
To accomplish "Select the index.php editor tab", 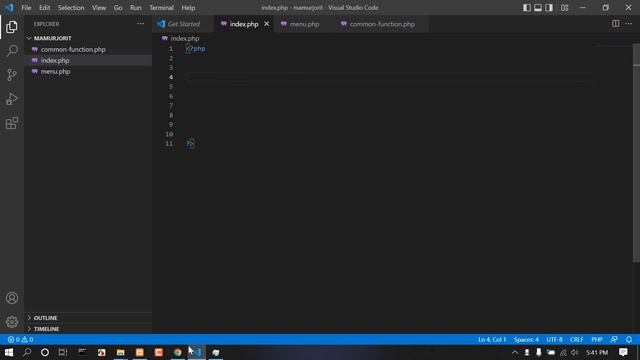I will [x=244, y=24].
